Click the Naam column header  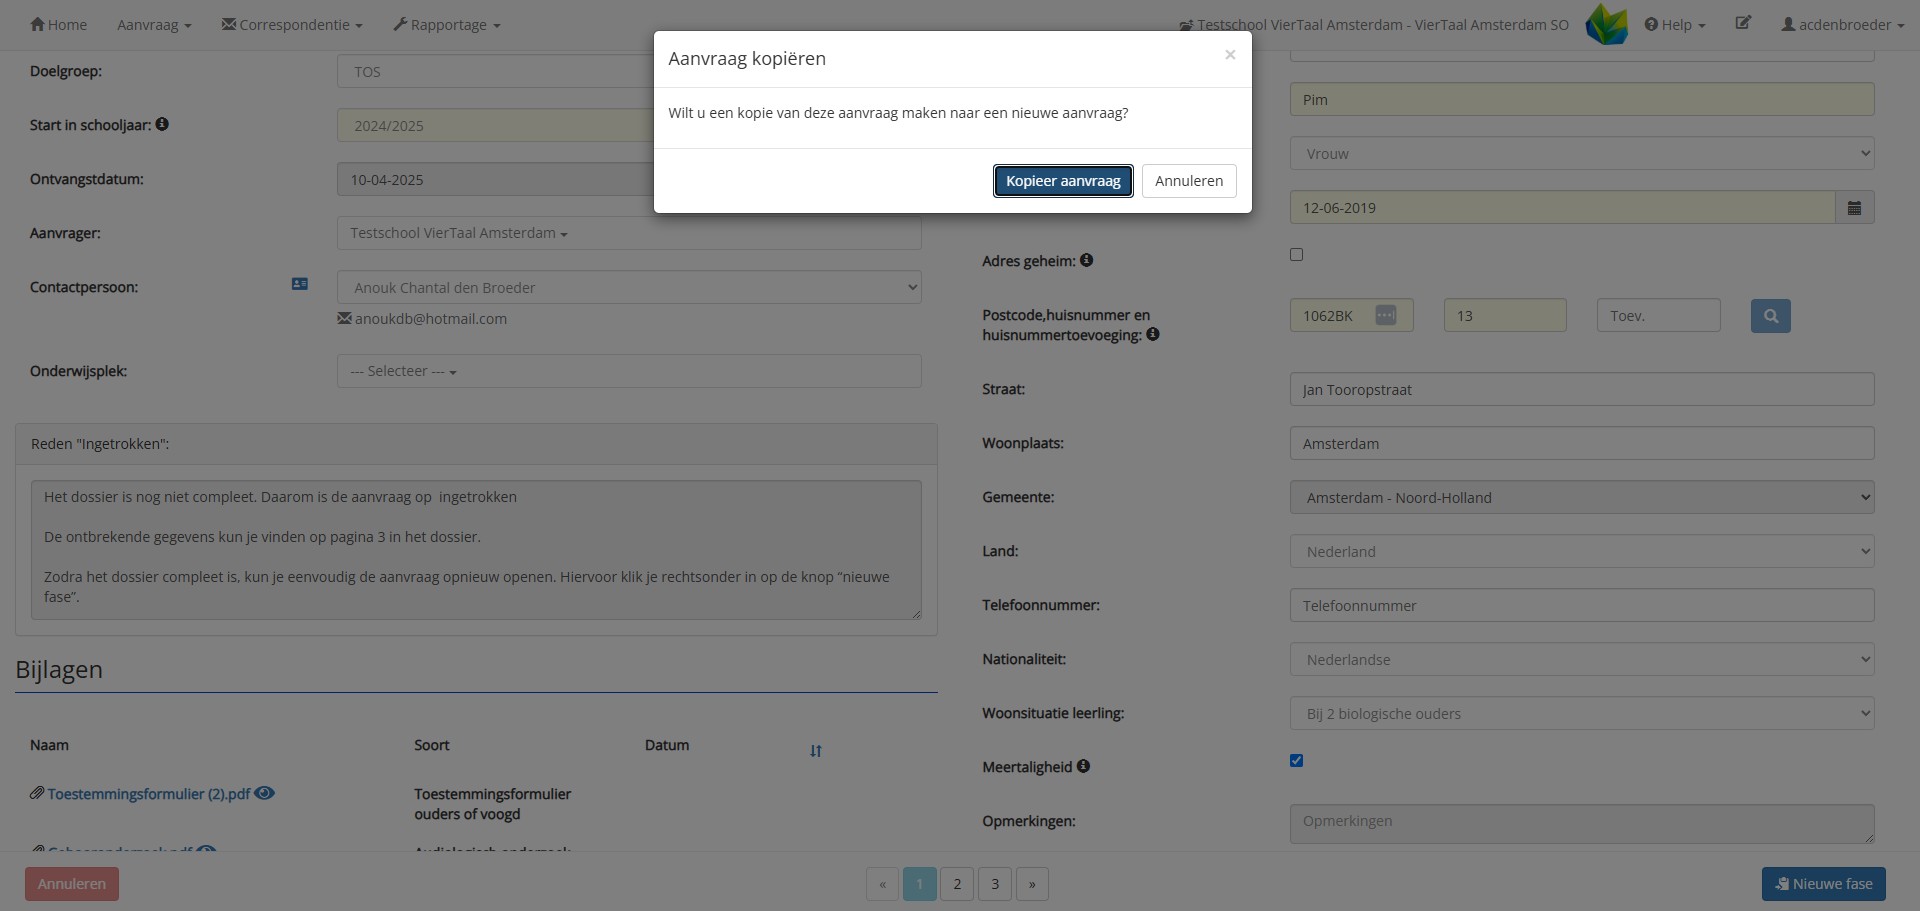click(49, 745)
